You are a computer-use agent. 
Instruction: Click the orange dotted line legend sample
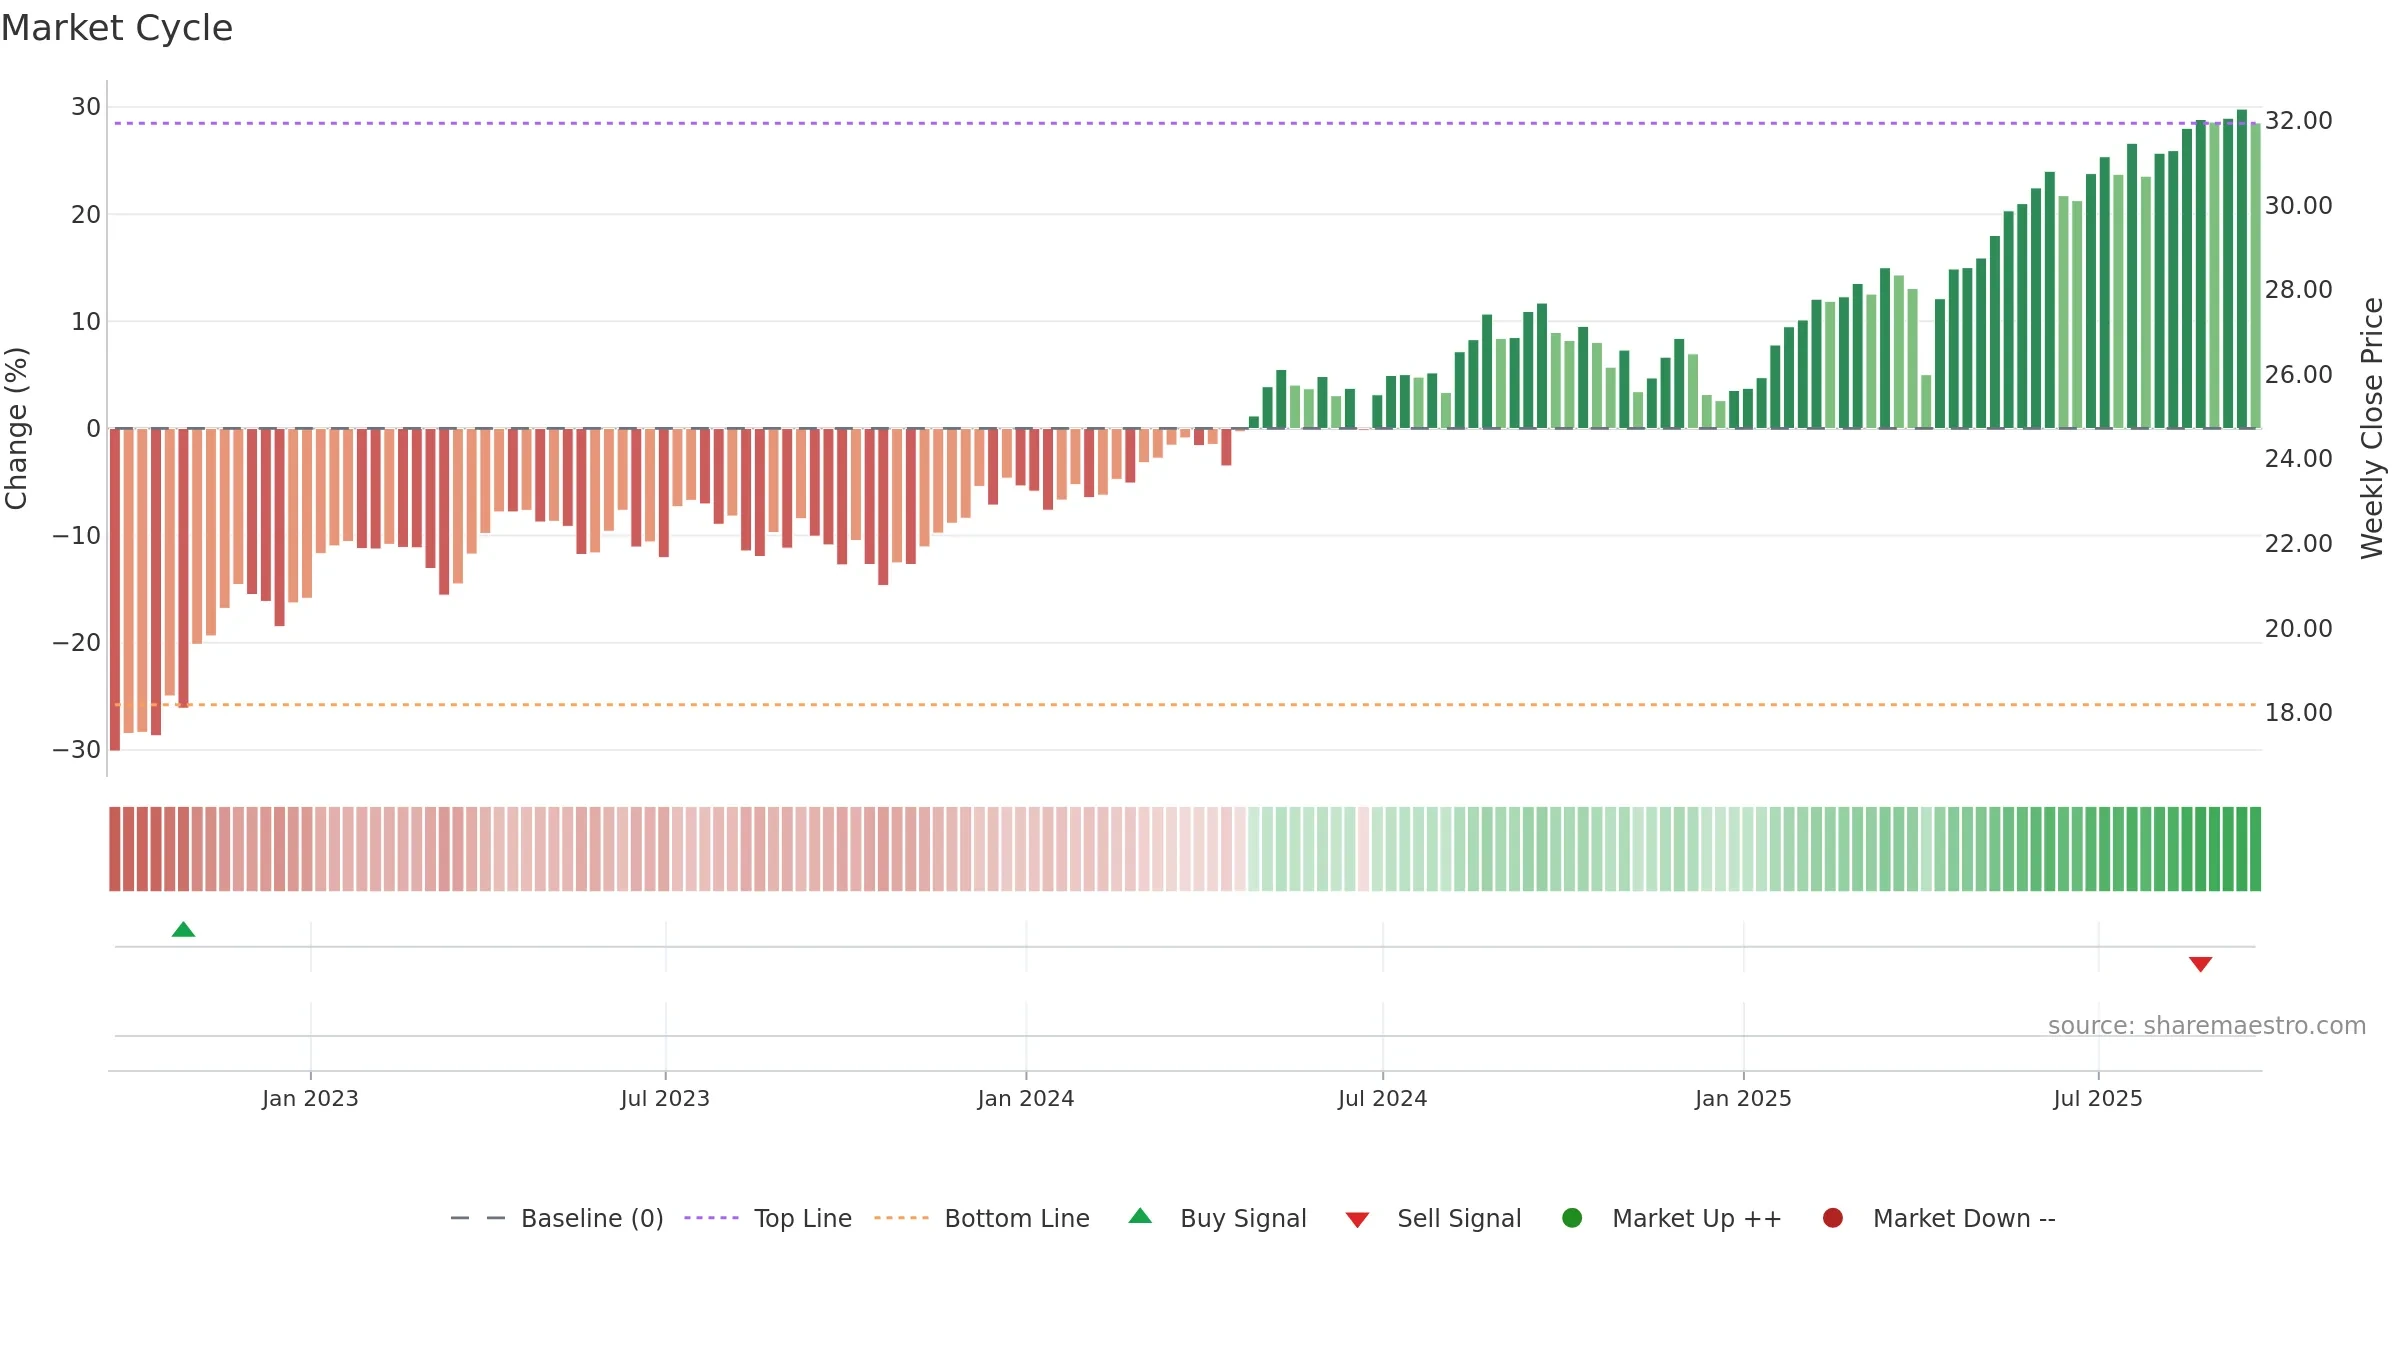pos(901,1218)
